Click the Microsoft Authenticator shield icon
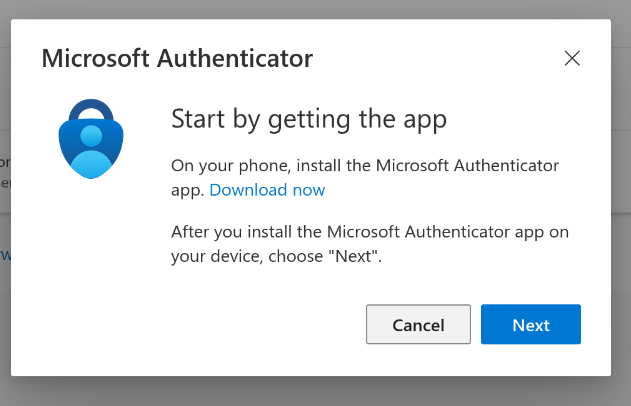The image size is (631, 406). pos(92,142)
